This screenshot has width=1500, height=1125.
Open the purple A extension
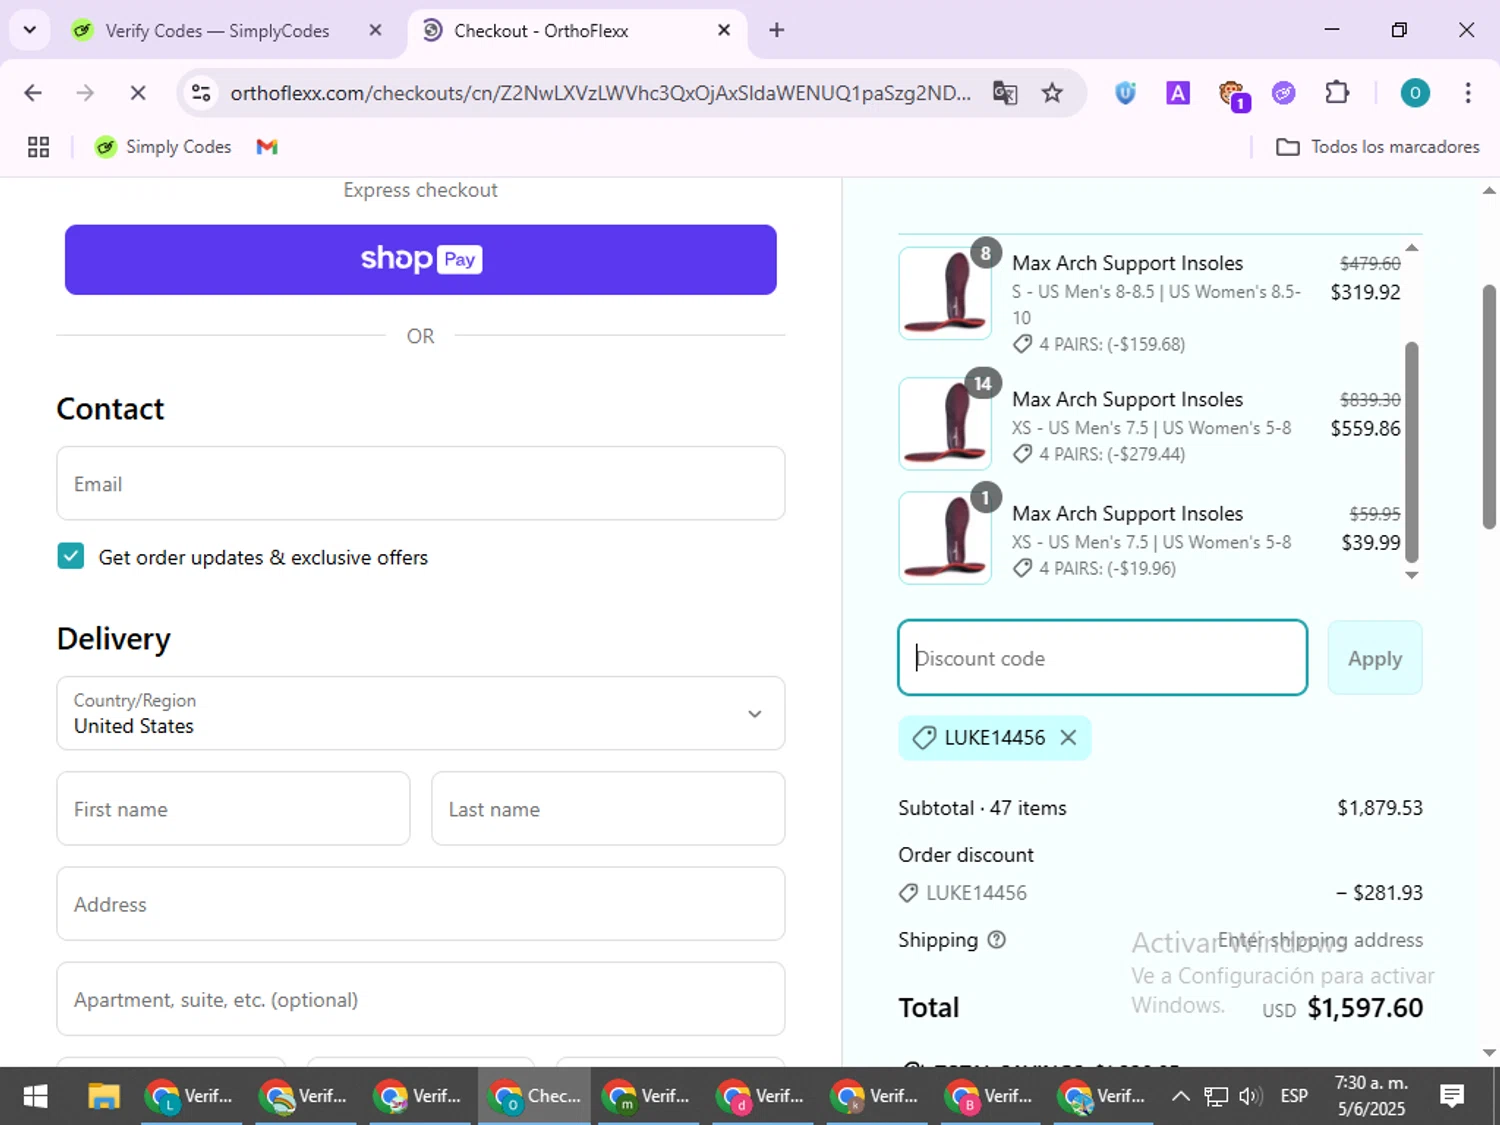pos(1178,93)
